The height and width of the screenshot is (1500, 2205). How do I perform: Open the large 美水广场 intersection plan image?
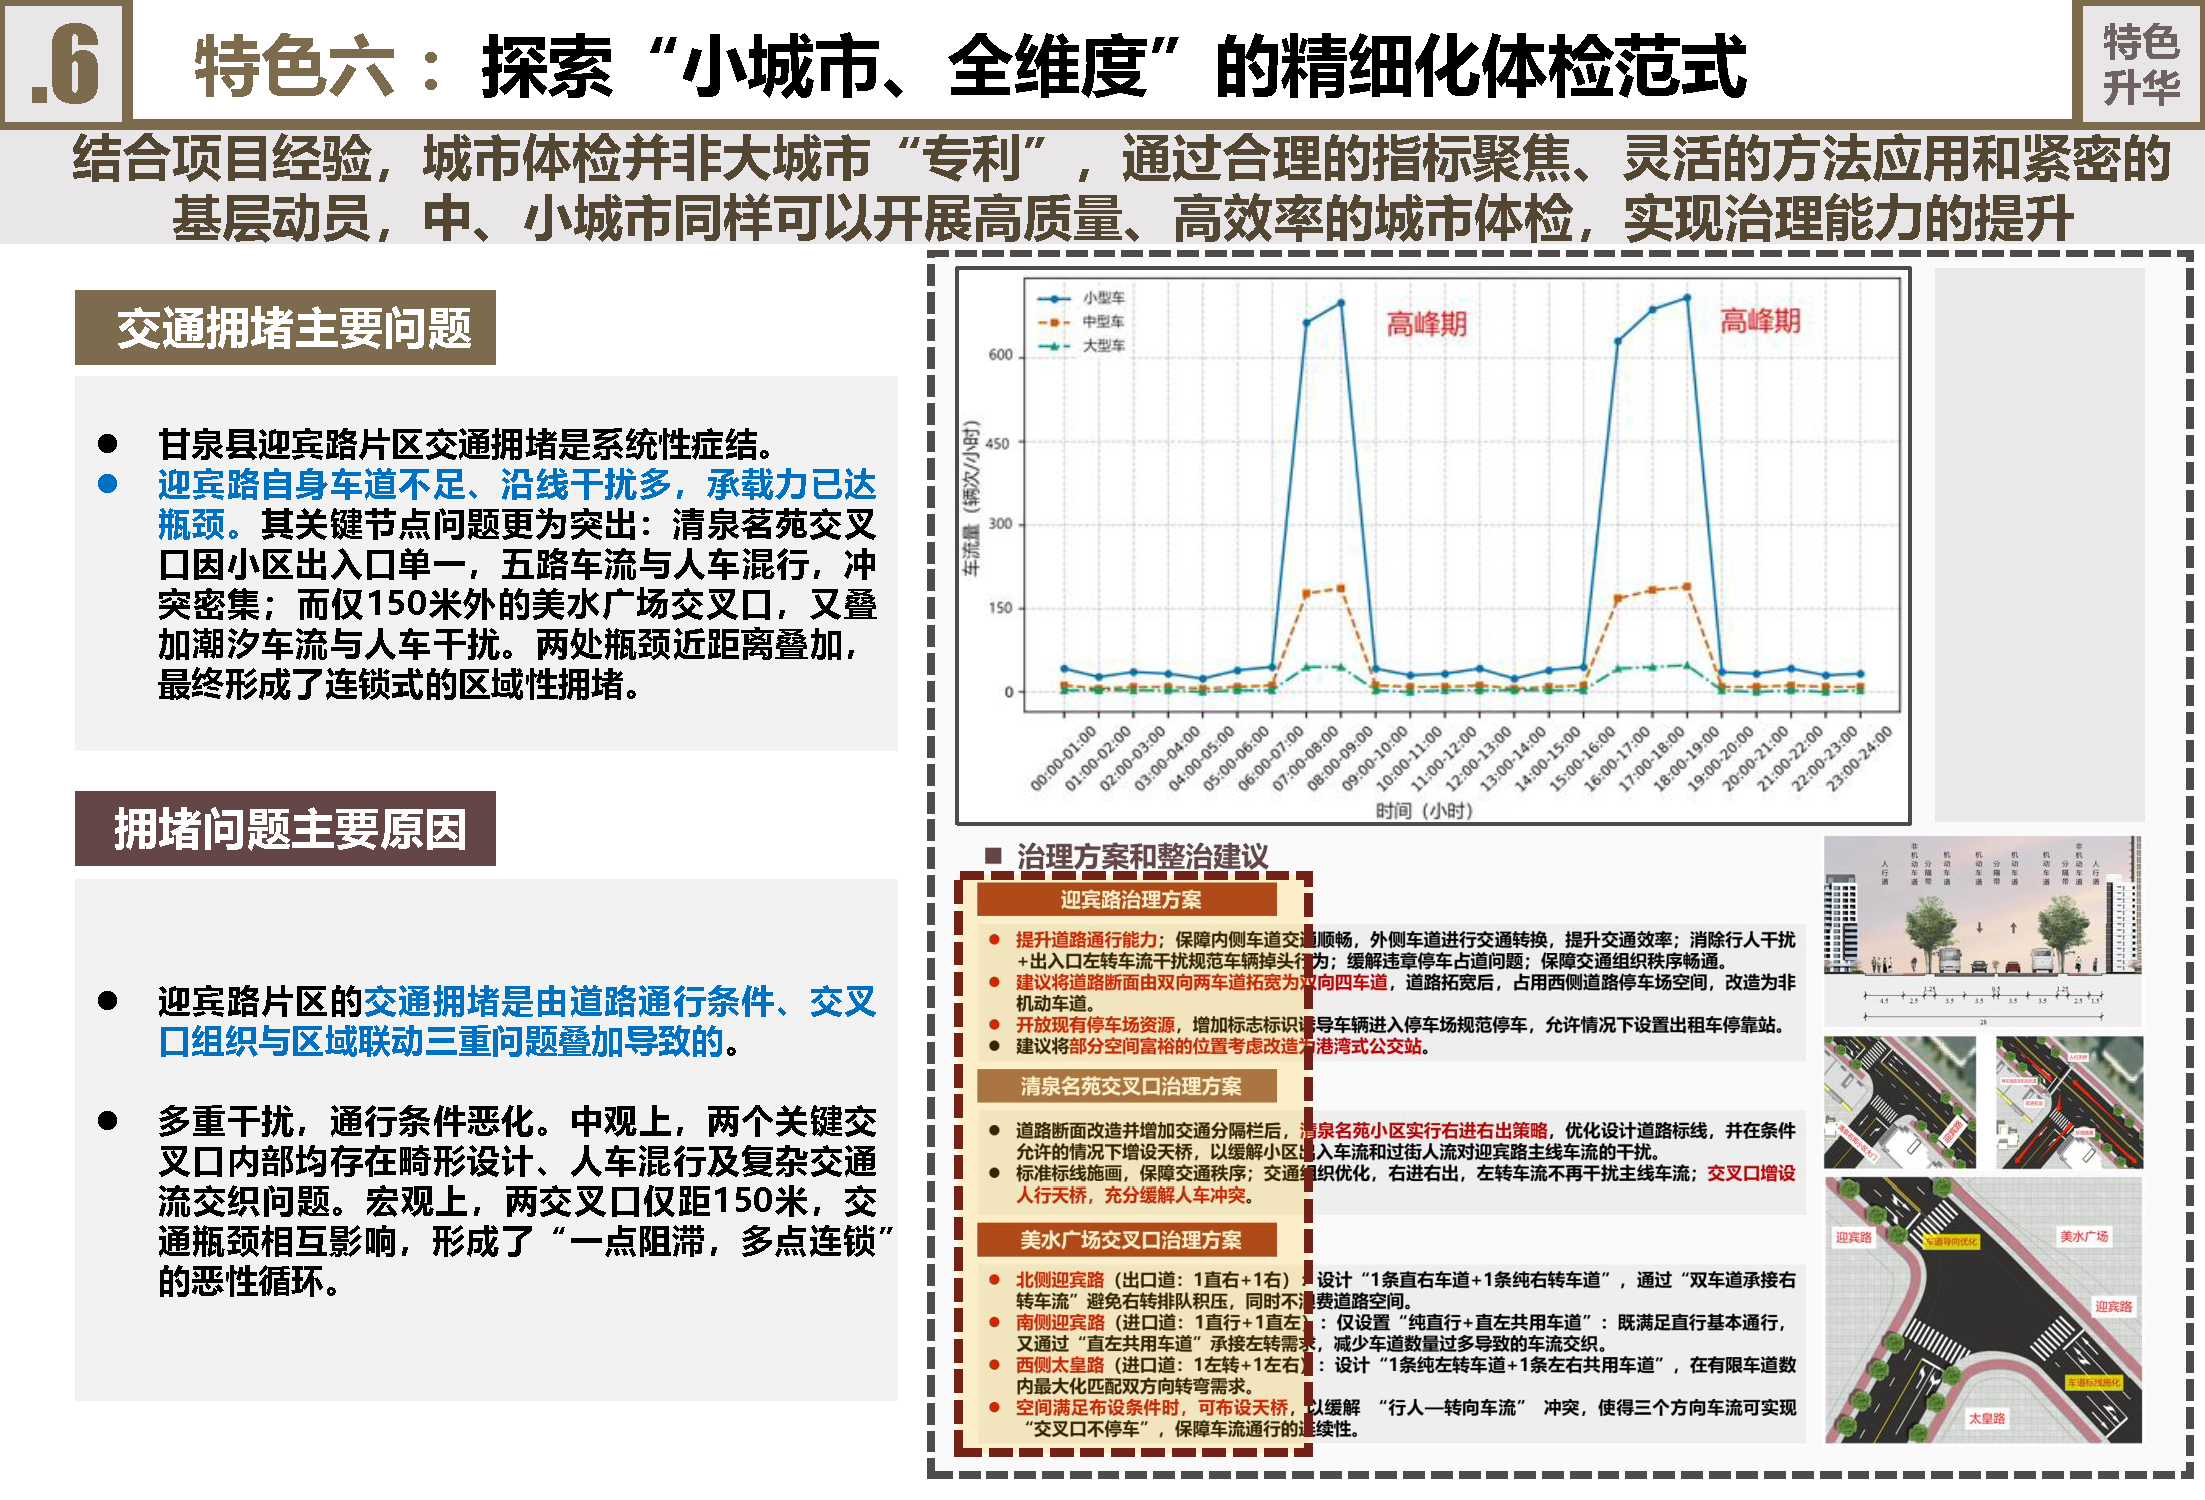point(1982,1310)
